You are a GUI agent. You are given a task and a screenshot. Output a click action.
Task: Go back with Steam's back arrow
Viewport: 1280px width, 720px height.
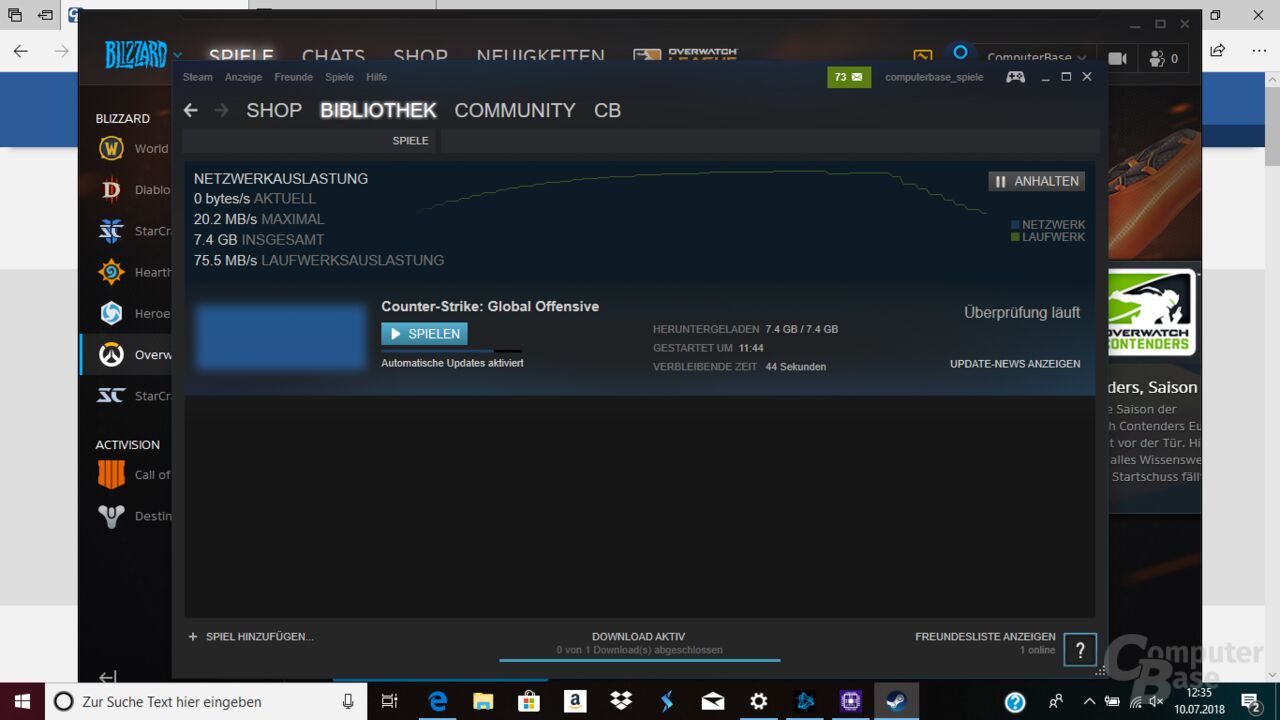tap(191, 110)
